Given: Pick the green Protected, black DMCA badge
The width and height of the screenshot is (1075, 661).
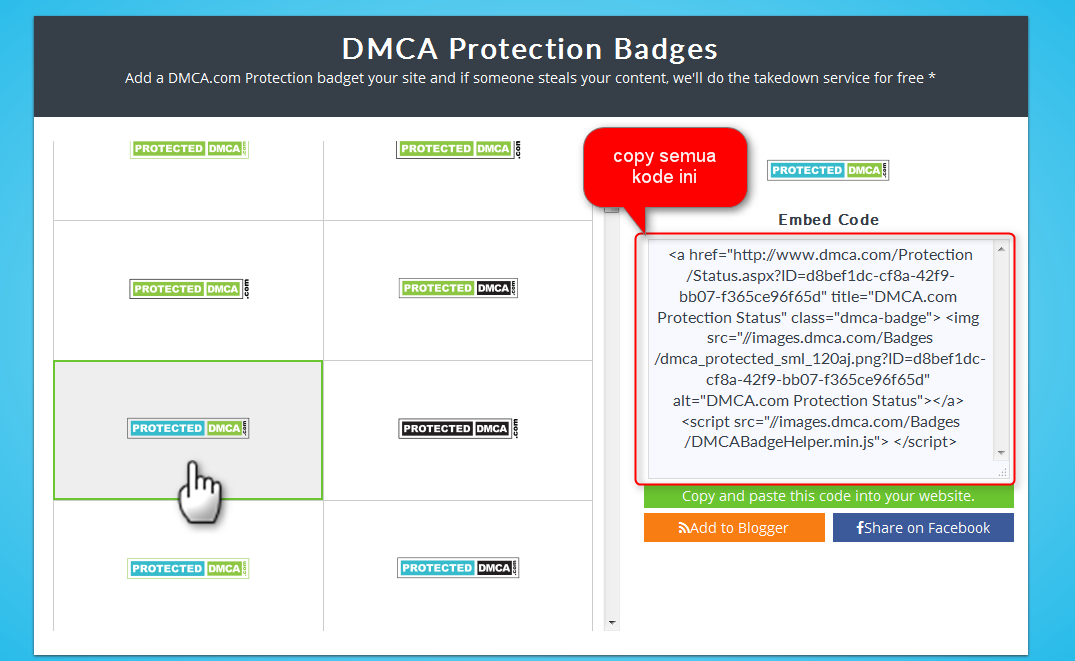Looking at the screenshot, I should tap(458, 288).
